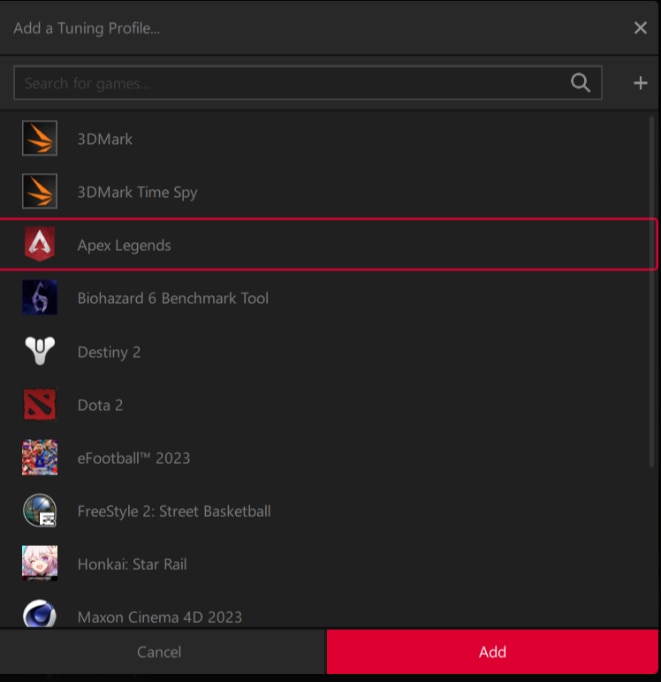The width and height of the screenshot is (661, 682).
Task: Click the plus icon beside search bar
Action: pos(640,83)
